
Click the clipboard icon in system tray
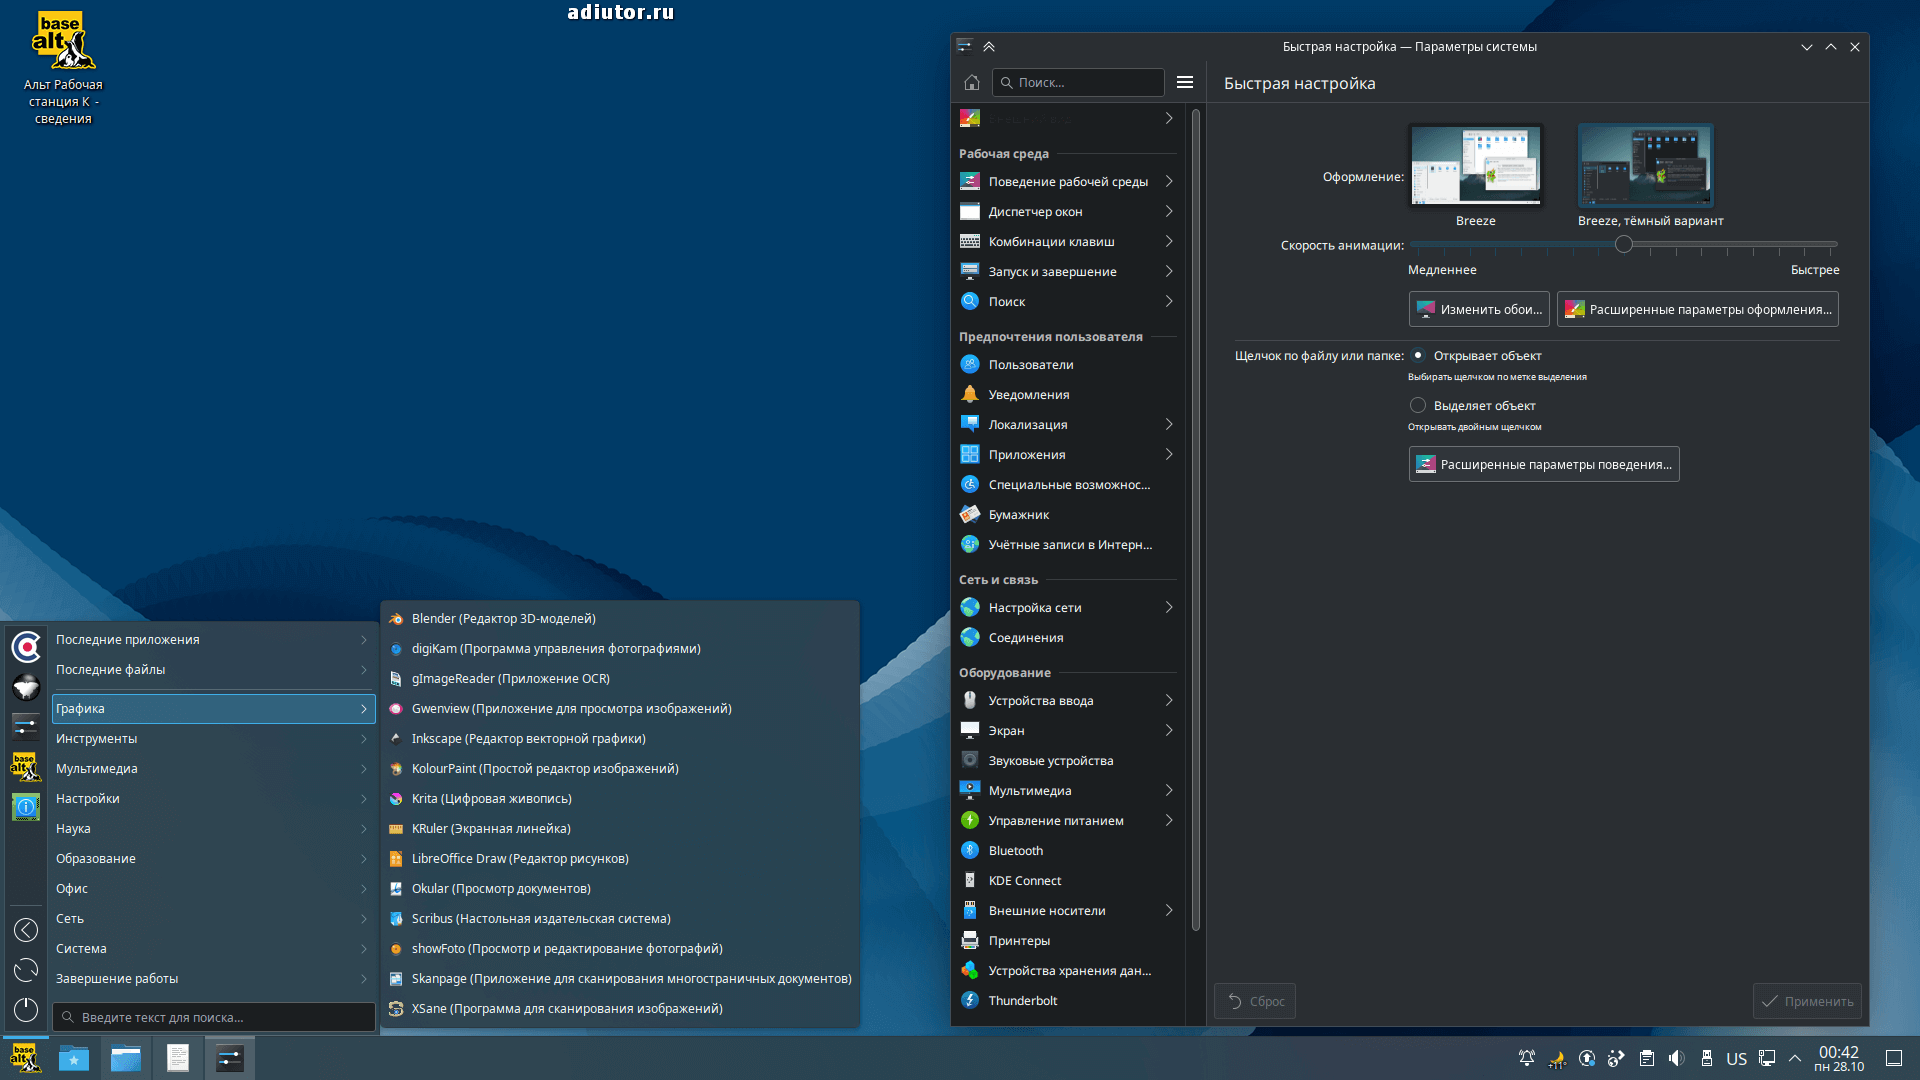pos(1647,1058)
